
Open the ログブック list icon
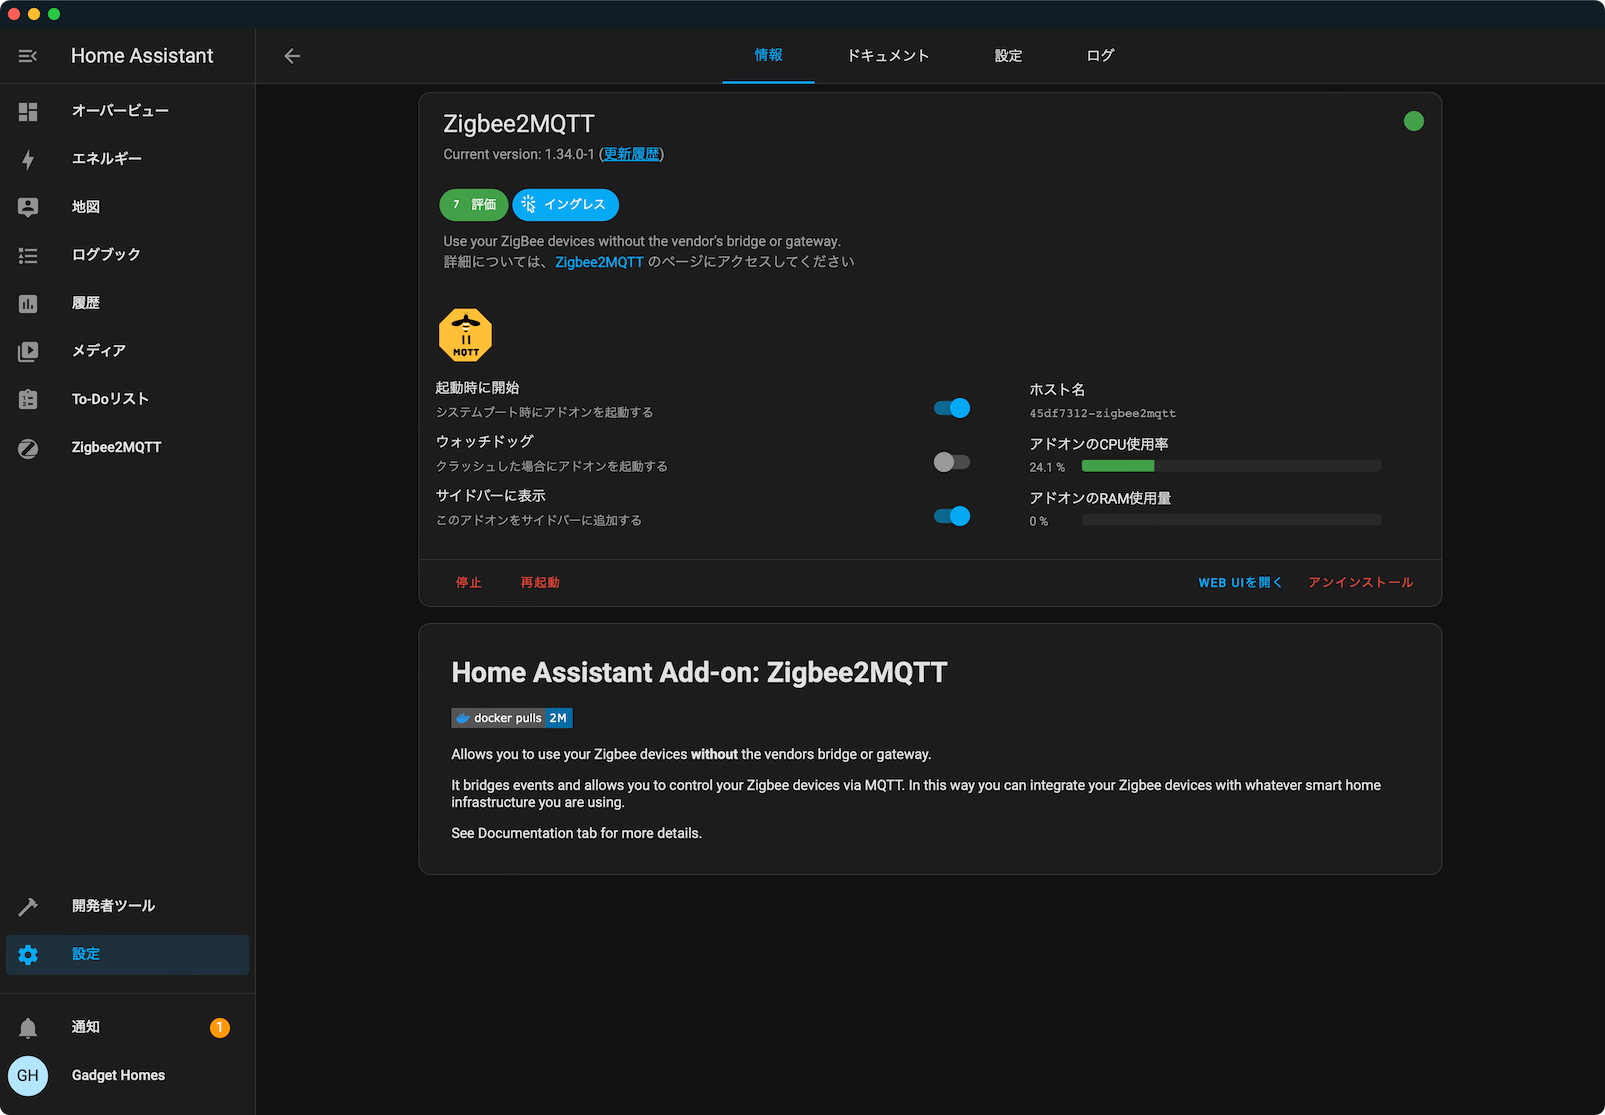click(x=28, y=255)
